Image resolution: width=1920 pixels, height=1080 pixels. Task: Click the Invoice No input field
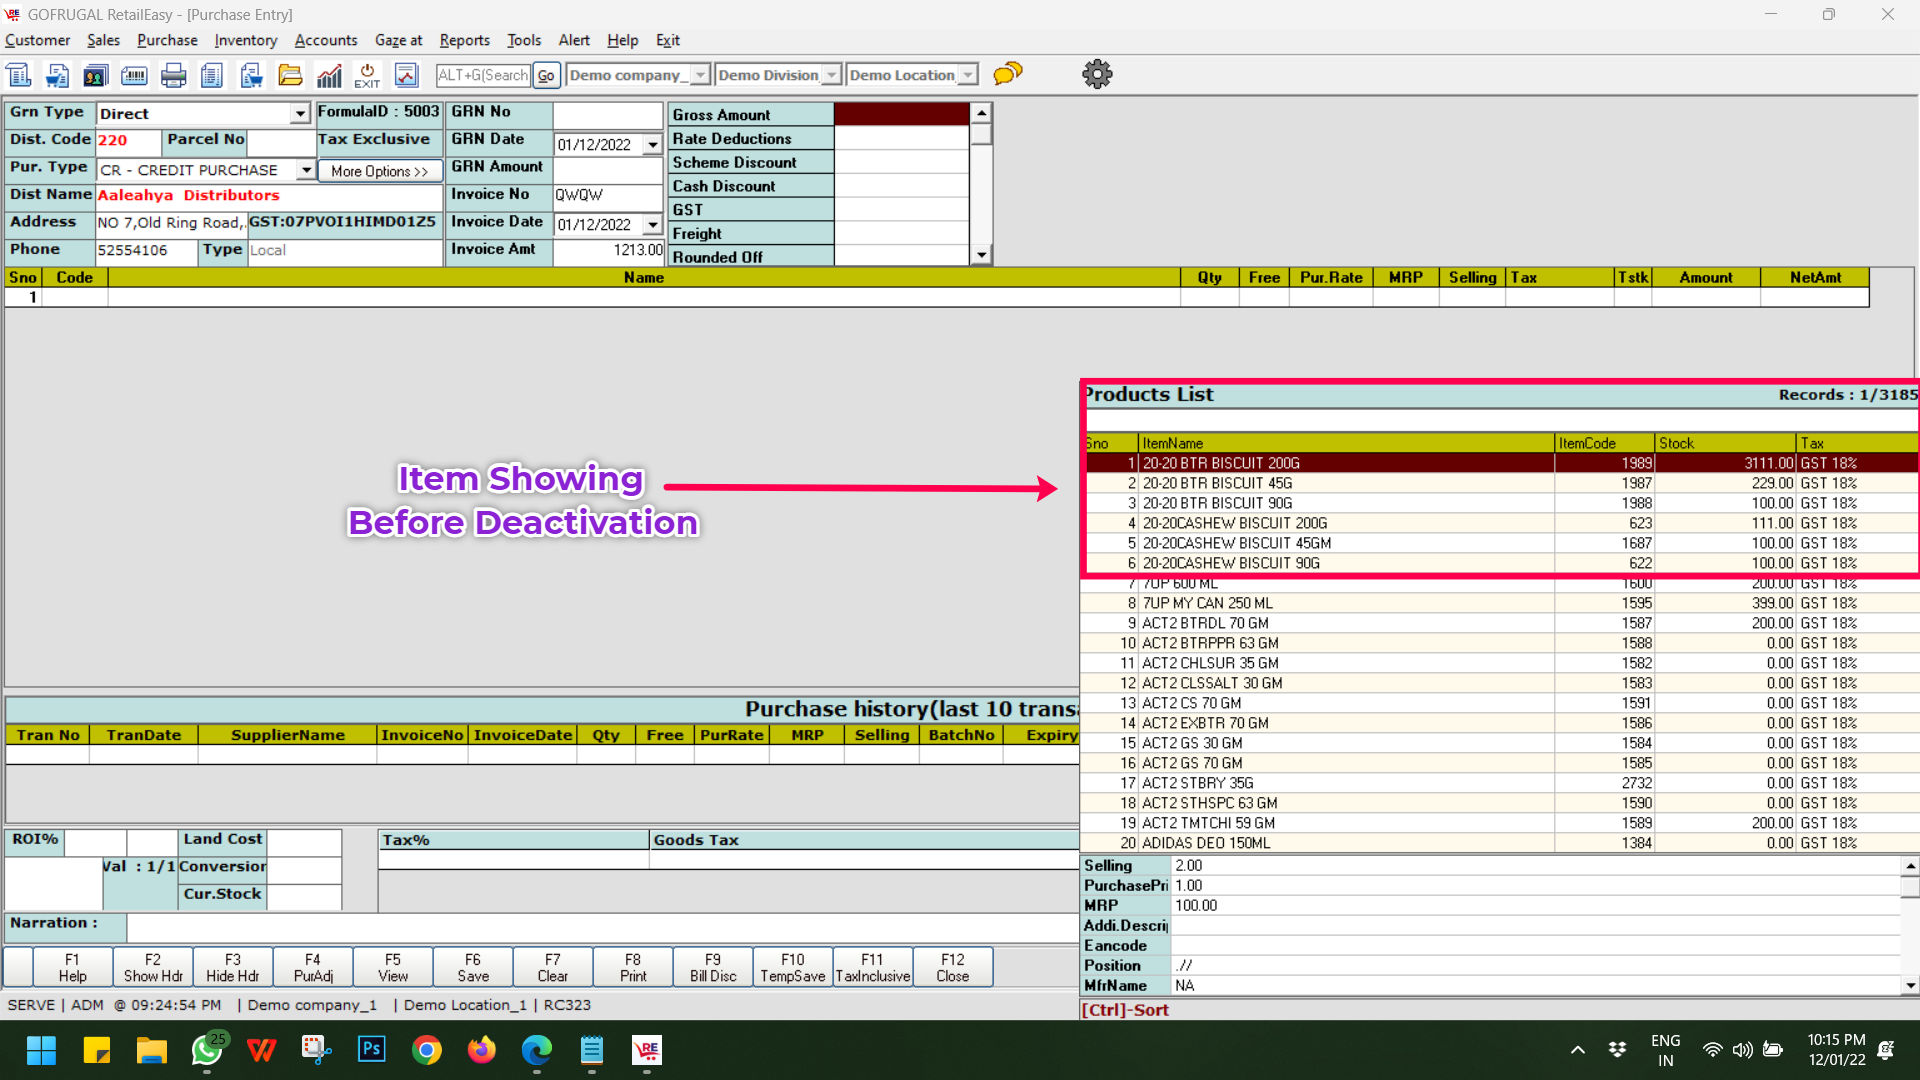point(607,195)
